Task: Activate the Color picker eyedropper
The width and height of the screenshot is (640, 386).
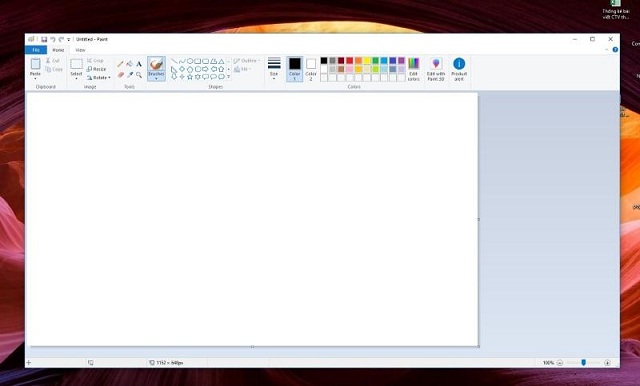Action: click(x=130, y=75)
